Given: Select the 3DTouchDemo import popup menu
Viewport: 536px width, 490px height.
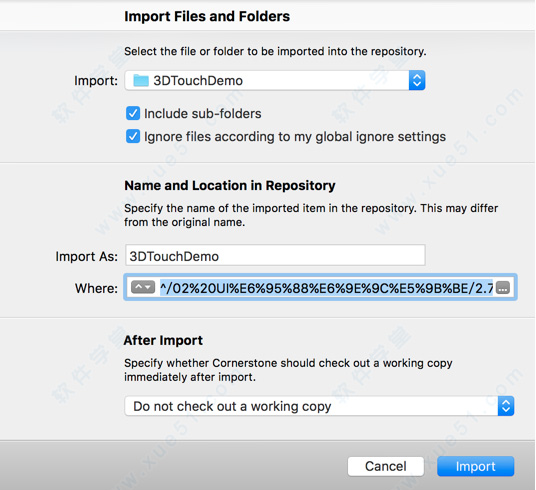Looking at the screenshot, I should (275, 80).
